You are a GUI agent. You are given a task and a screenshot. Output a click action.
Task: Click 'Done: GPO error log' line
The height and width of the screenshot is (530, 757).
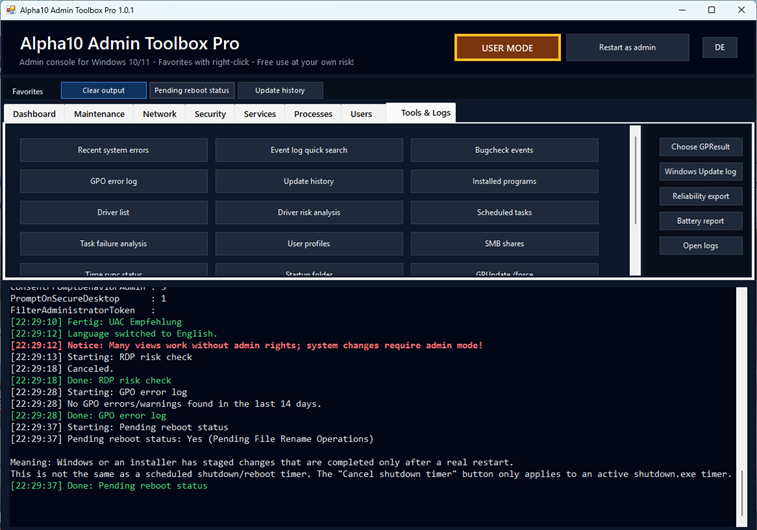click(88, 415)
